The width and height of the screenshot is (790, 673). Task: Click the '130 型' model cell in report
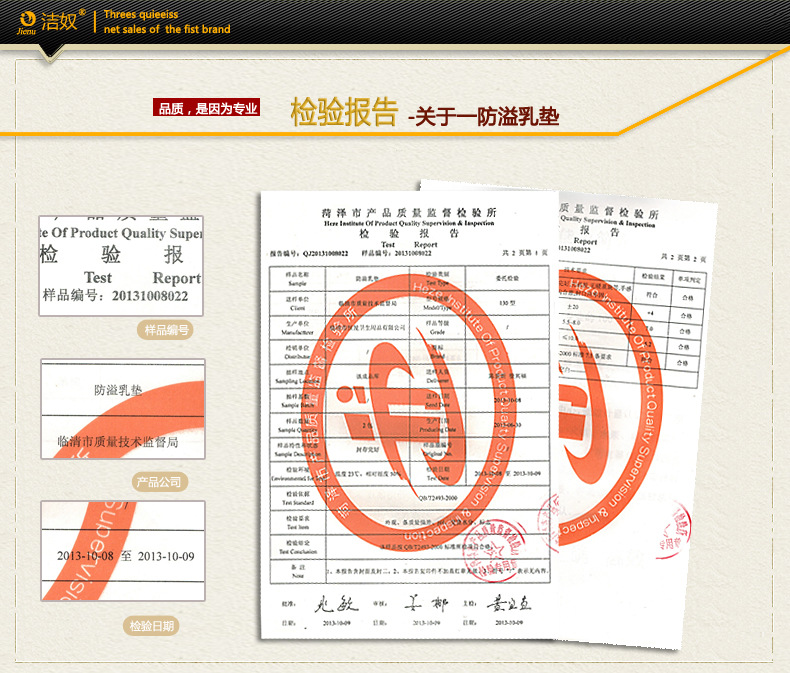pos(507,303)
